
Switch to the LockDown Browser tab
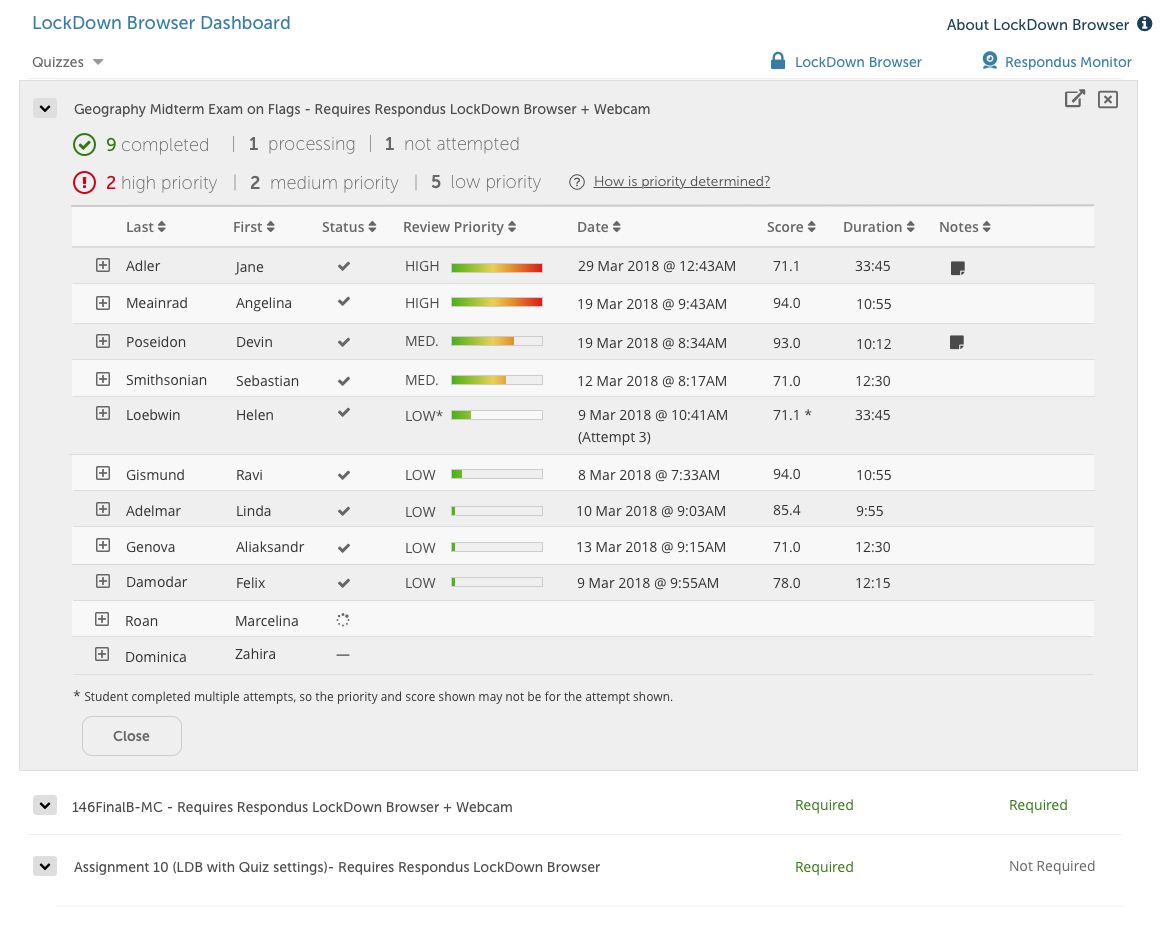click(x=856, y=61)
